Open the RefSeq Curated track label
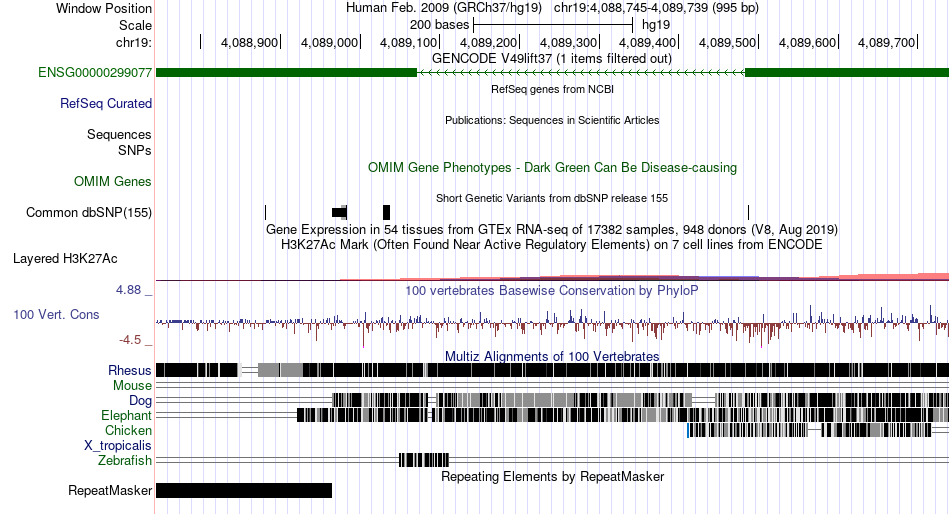 pos(106,104)
